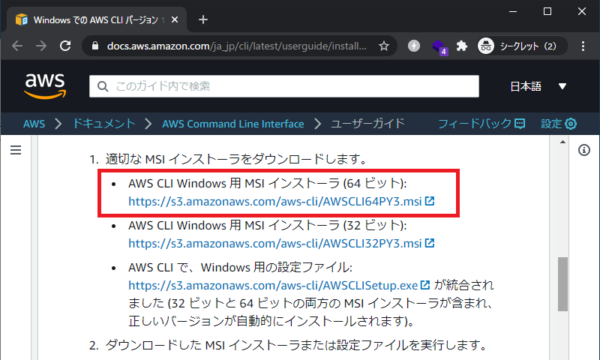Open the 日本語 language dropdown

pos(538,86)
